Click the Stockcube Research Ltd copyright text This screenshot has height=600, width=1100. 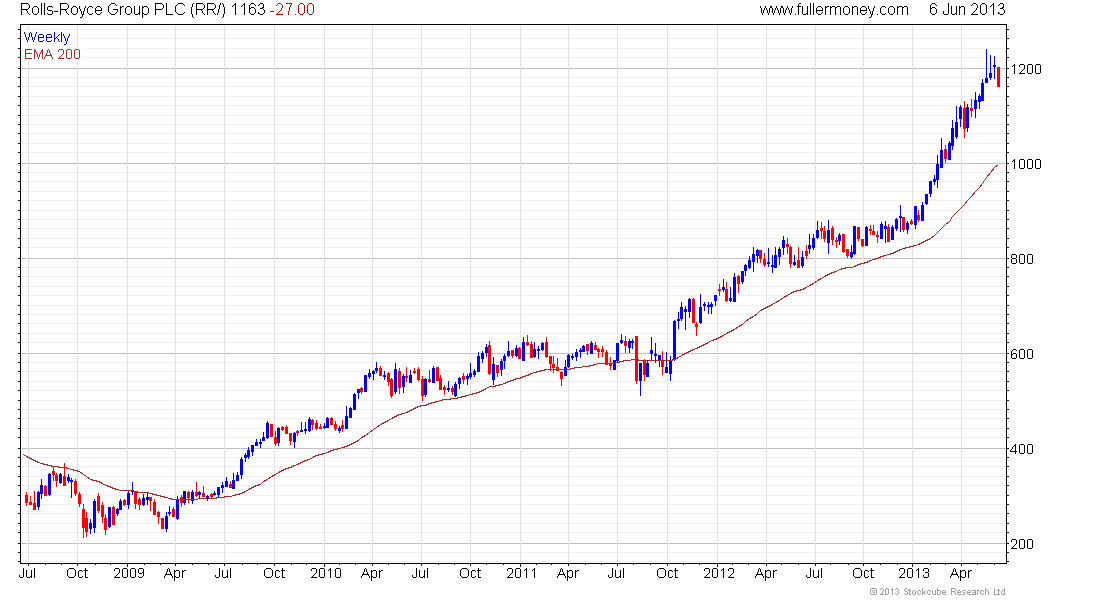937,592
